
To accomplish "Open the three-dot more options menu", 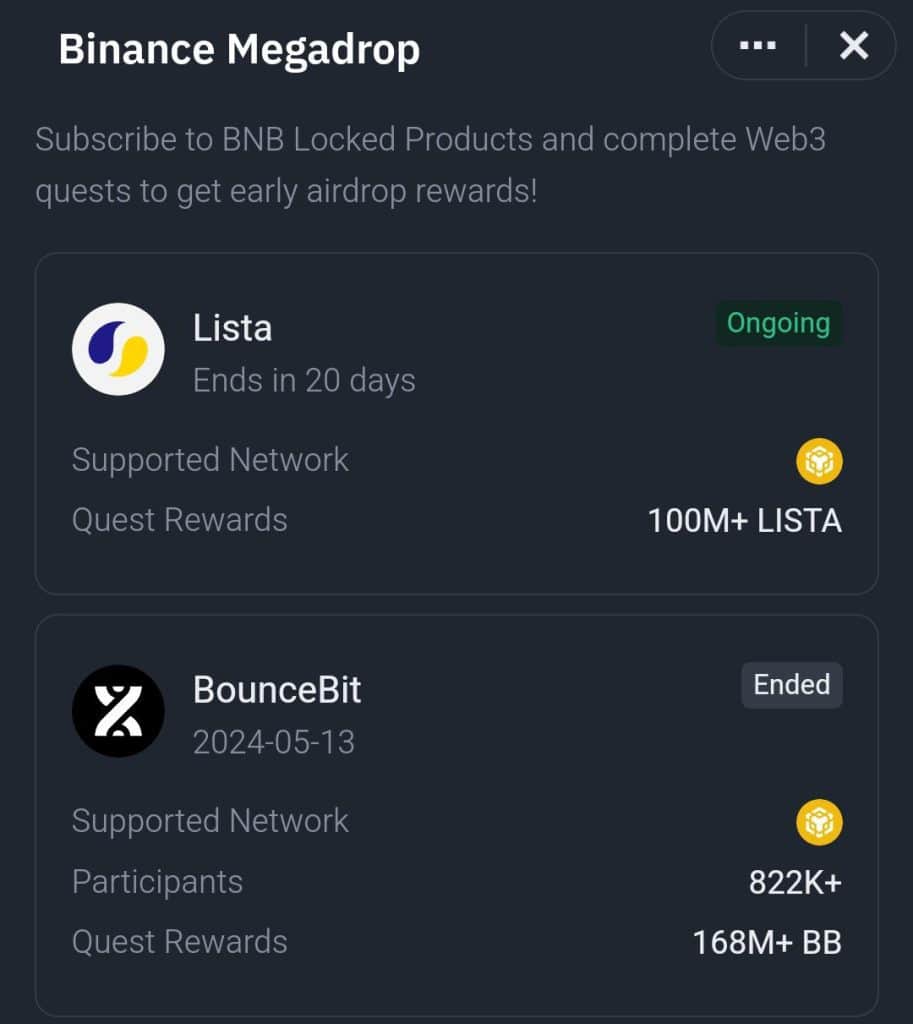I will click(757, 46).
